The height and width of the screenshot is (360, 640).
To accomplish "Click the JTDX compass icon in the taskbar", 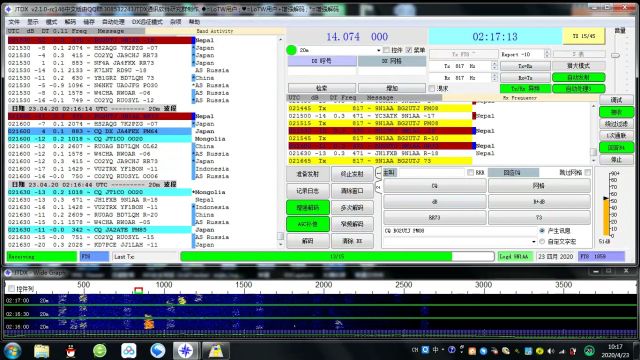I will click(185, 351).
